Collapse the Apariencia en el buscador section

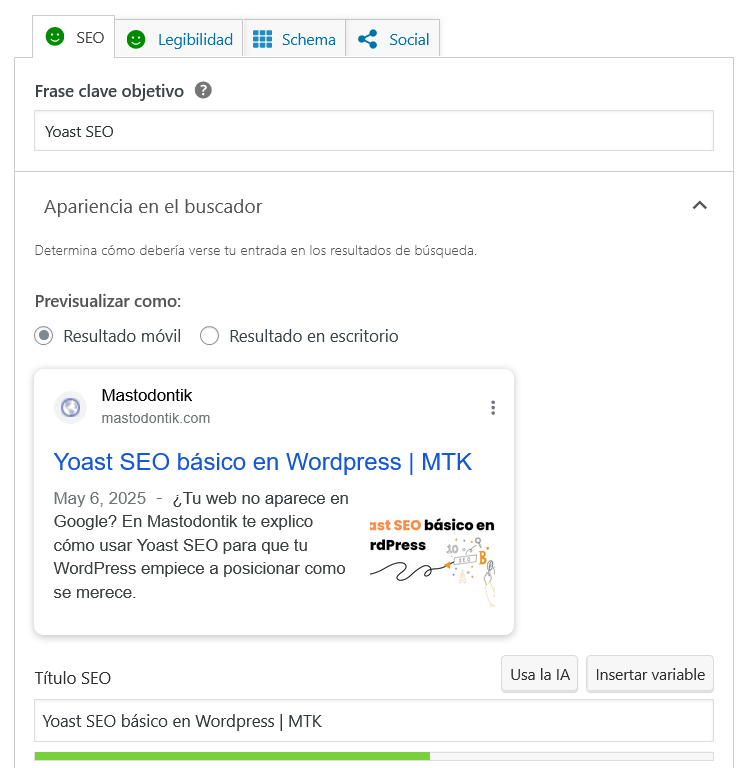tap(700, 206)
